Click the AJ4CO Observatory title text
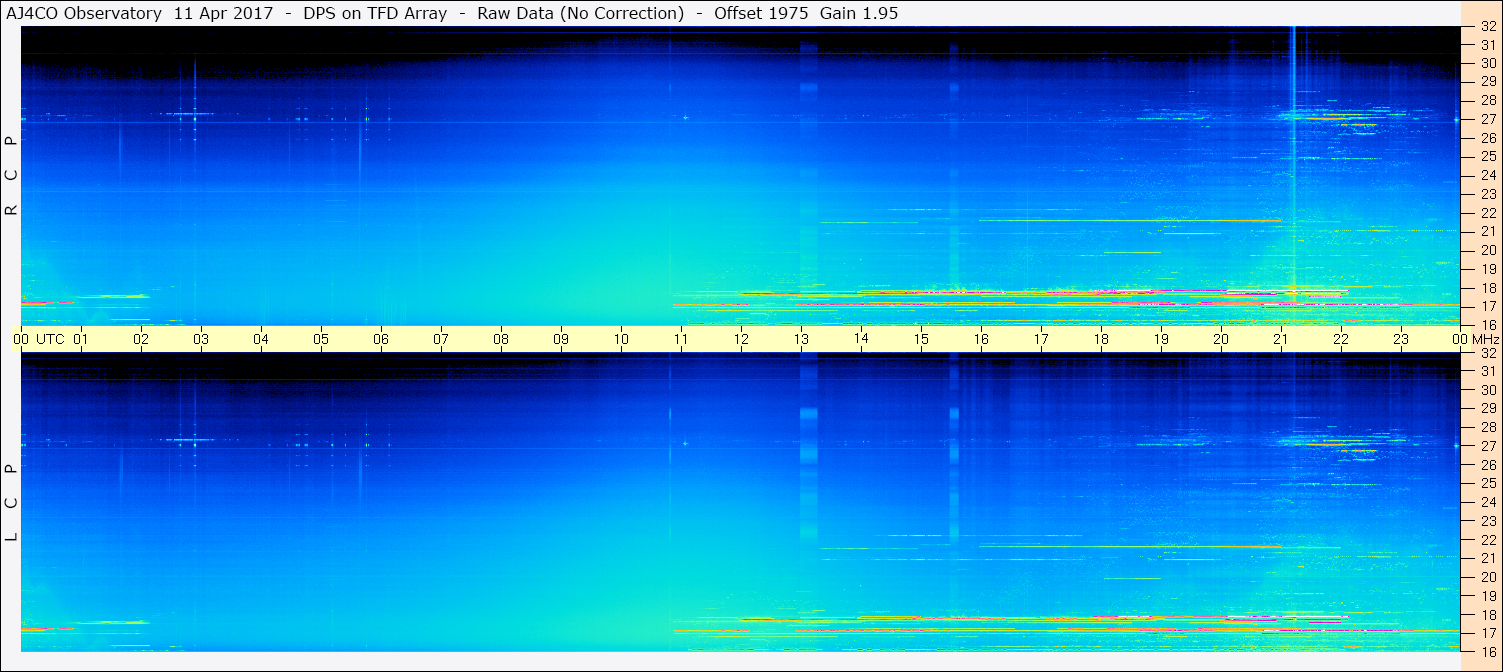Image resolution: width=1503 pixels, height=672 pixels. coord(86,13)
